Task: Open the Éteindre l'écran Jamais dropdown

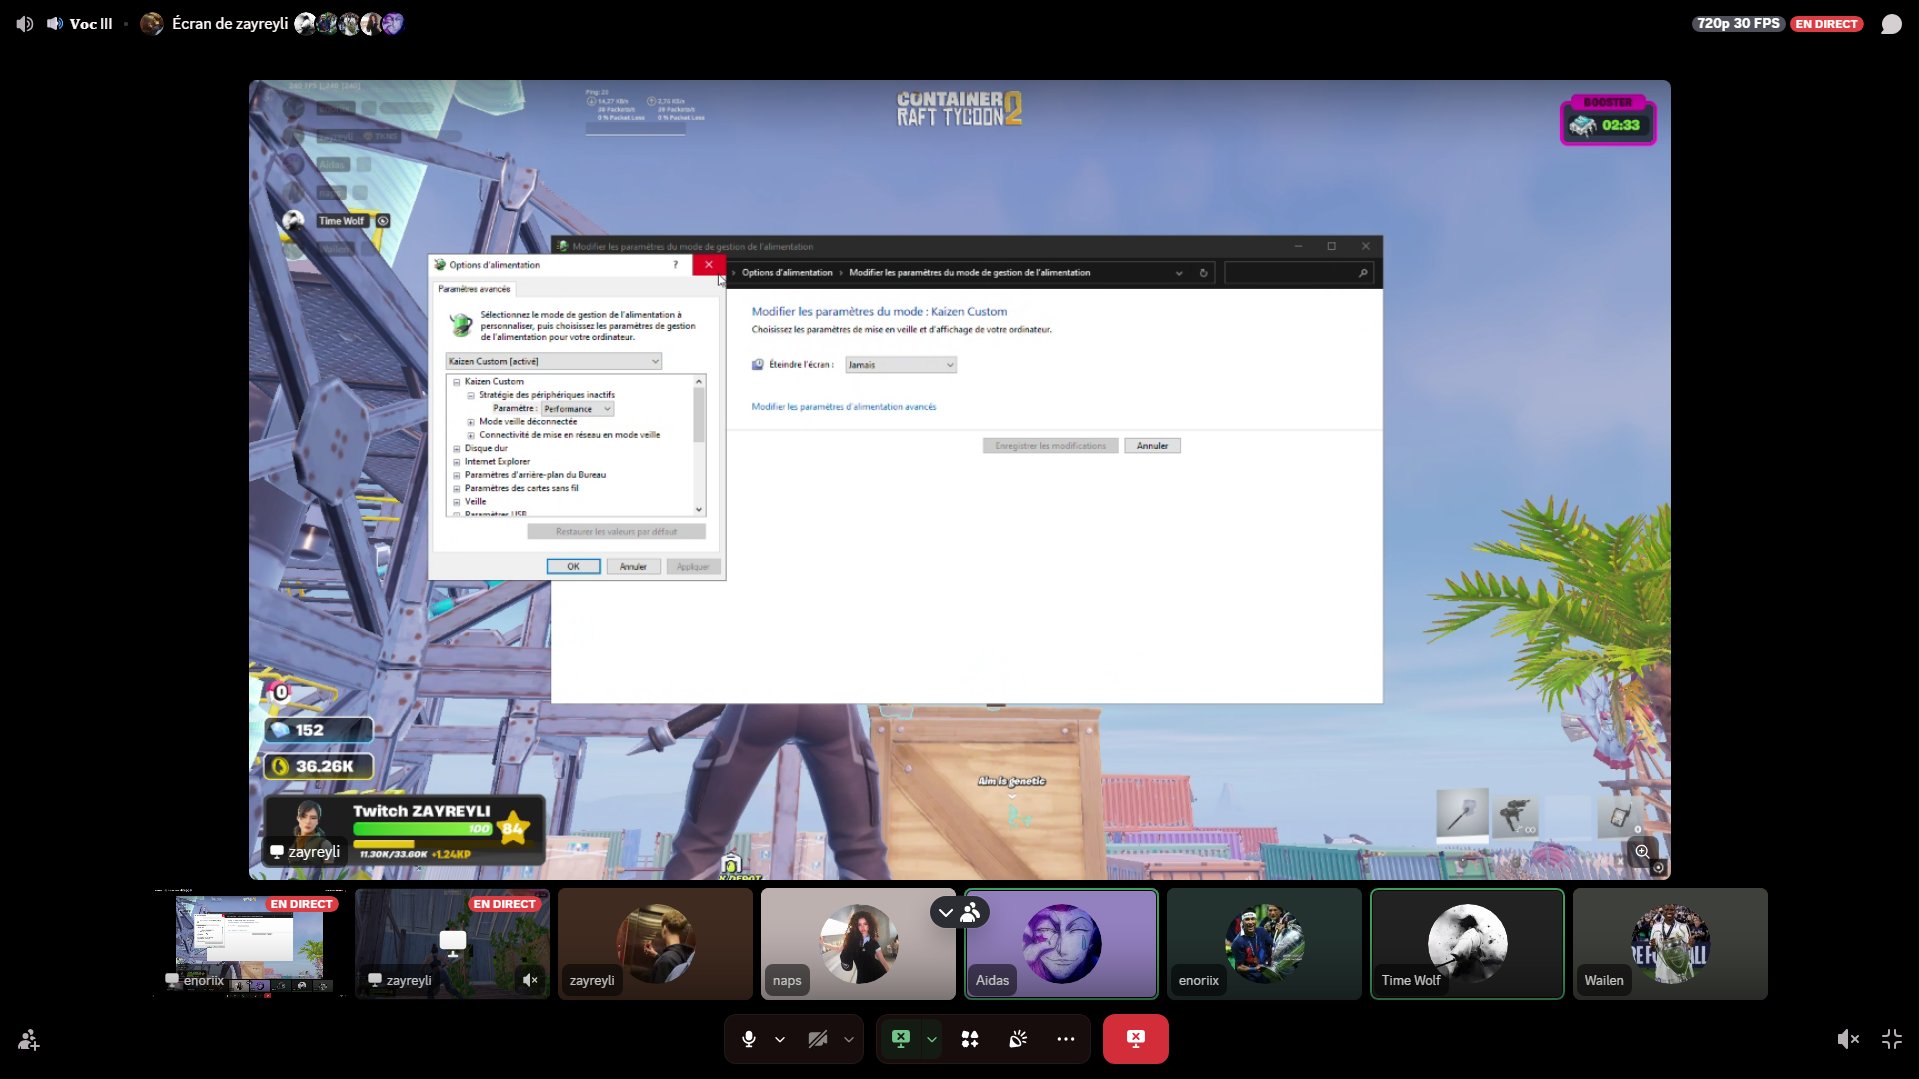Action: pos(901,365)
